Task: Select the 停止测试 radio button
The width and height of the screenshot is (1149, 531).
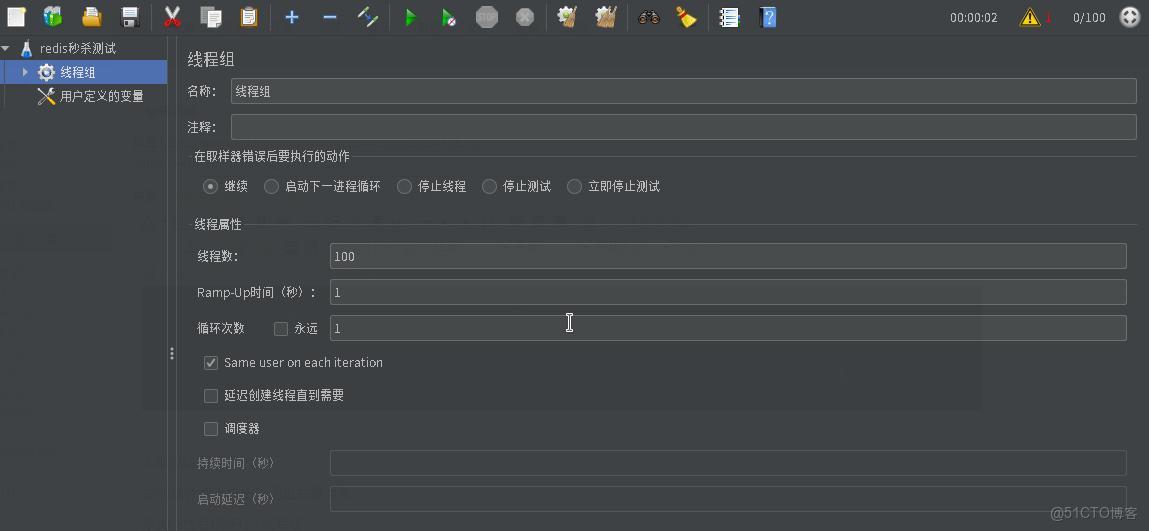Action: (x=489, y=186)
